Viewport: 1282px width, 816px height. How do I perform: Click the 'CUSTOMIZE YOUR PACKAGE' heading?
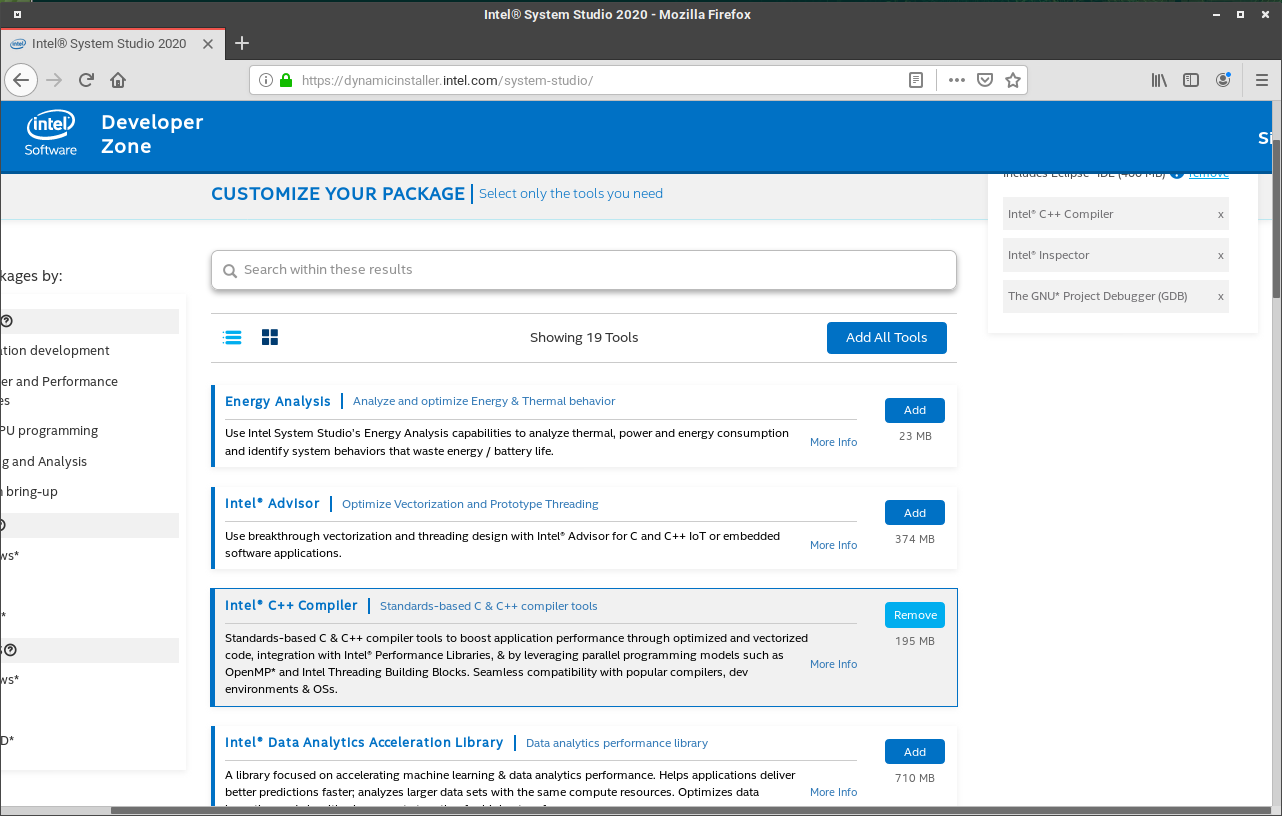click(x=338, y=194)
